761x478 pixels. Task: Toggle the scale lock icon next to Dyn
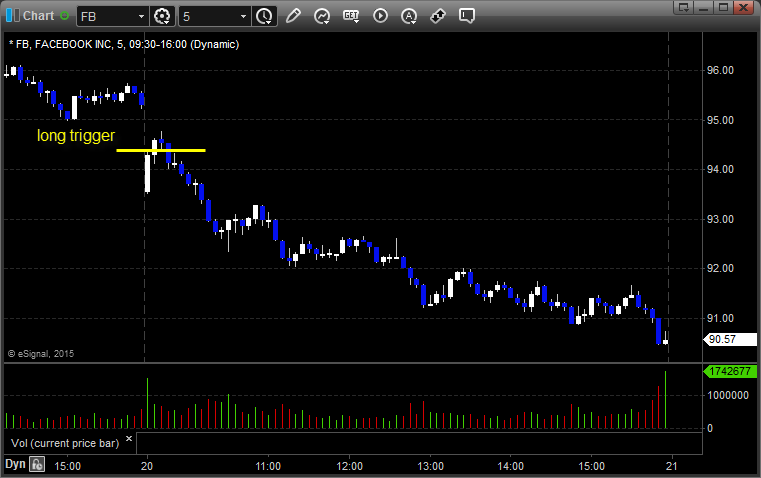click(37, 464)
